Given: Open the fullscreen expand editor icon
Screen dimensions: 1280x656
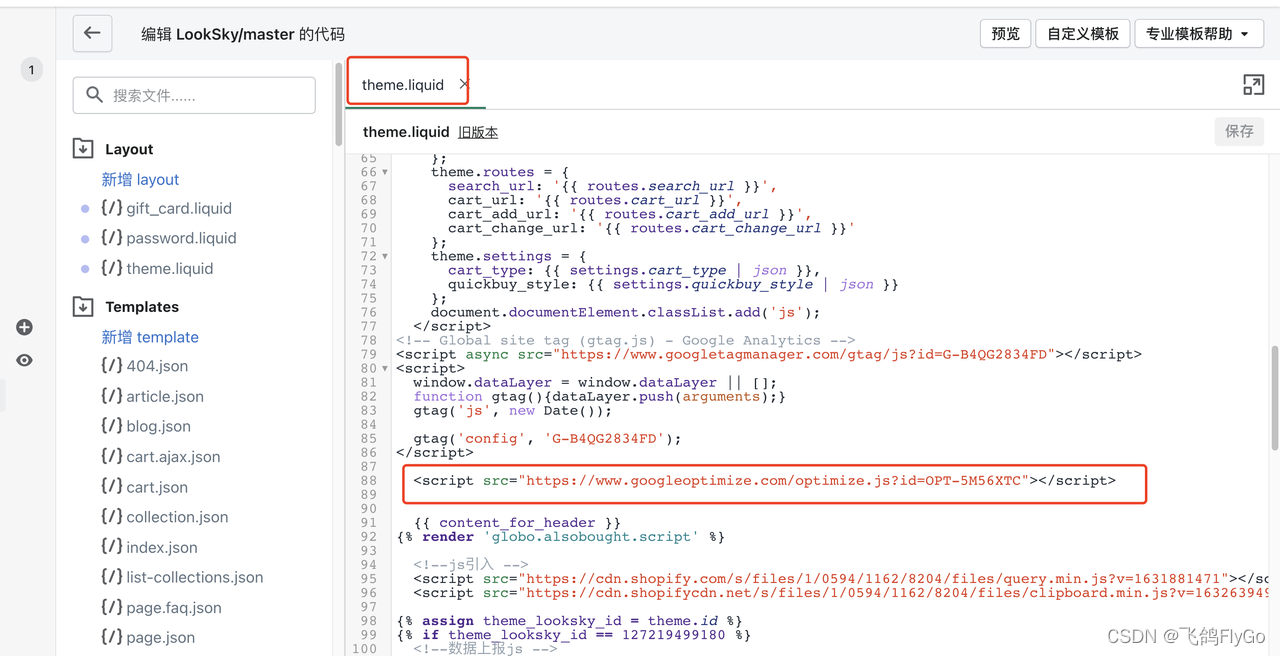Looking at the screenshot, I should [x=1253, y=85].
